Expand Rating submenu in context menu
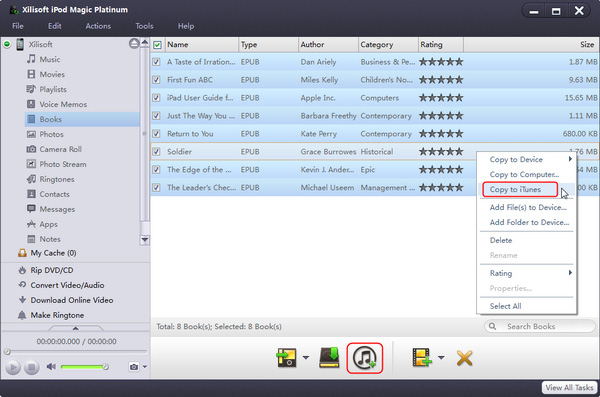The width and height of the screenshot is (600, 397). pyautogui.click(x=570, y=273)
